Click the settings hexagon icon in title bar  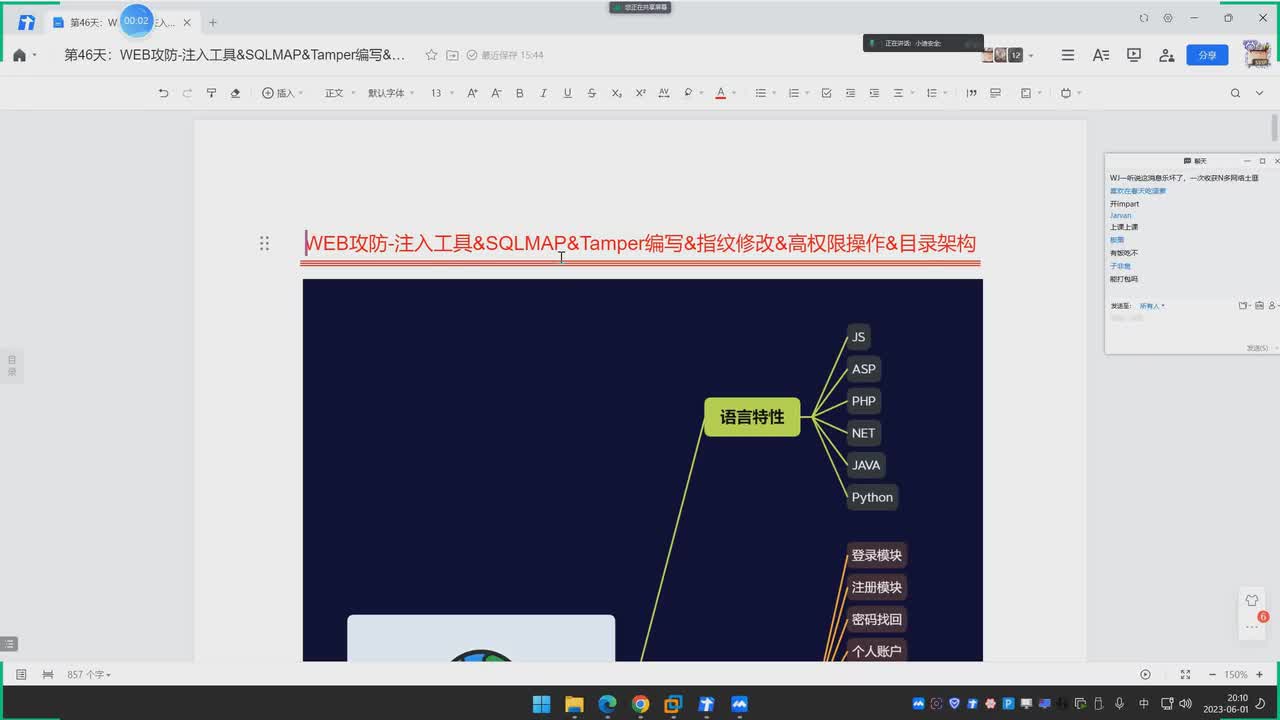[x=1168, y=18]
